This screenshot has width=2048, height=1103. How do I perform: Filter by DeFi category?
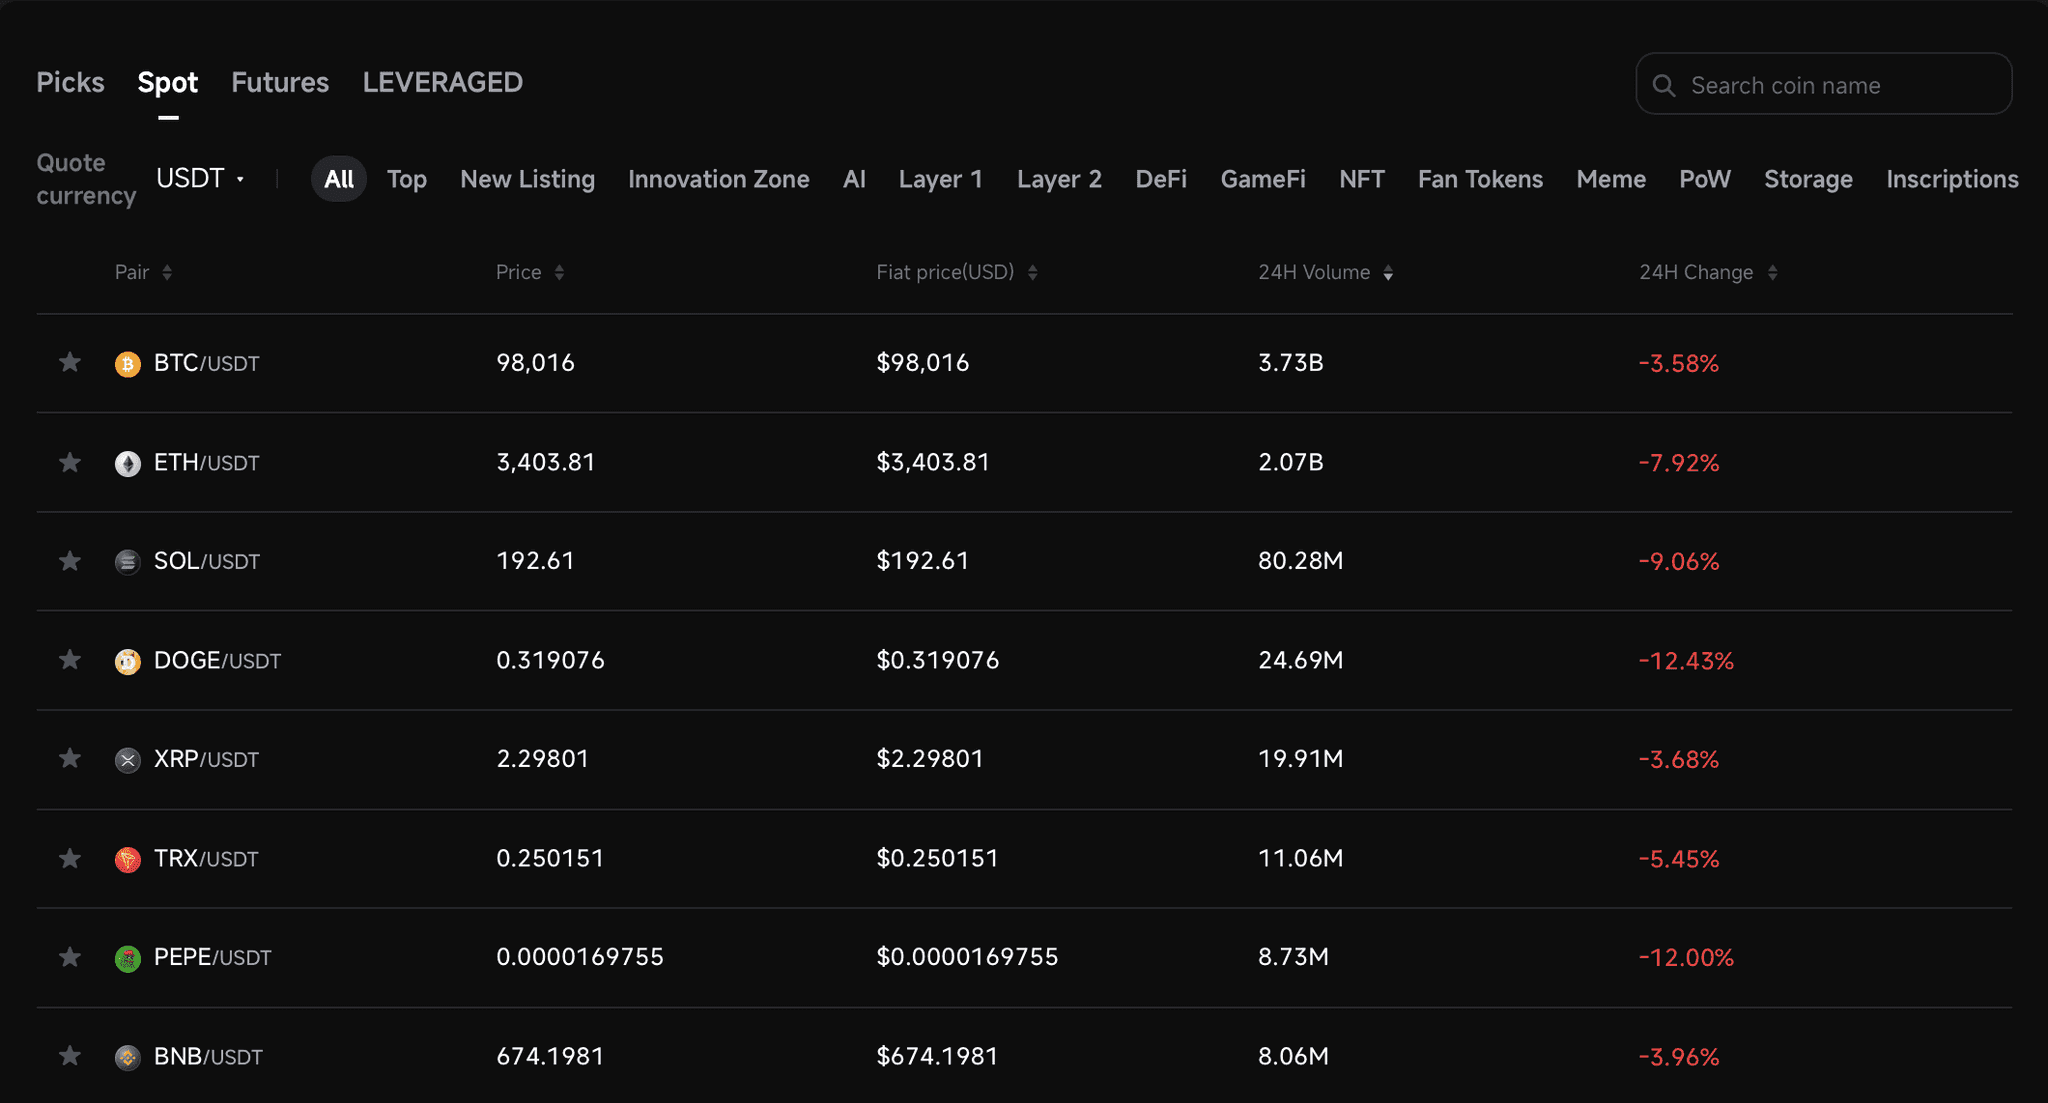[x=1161, y=179]
